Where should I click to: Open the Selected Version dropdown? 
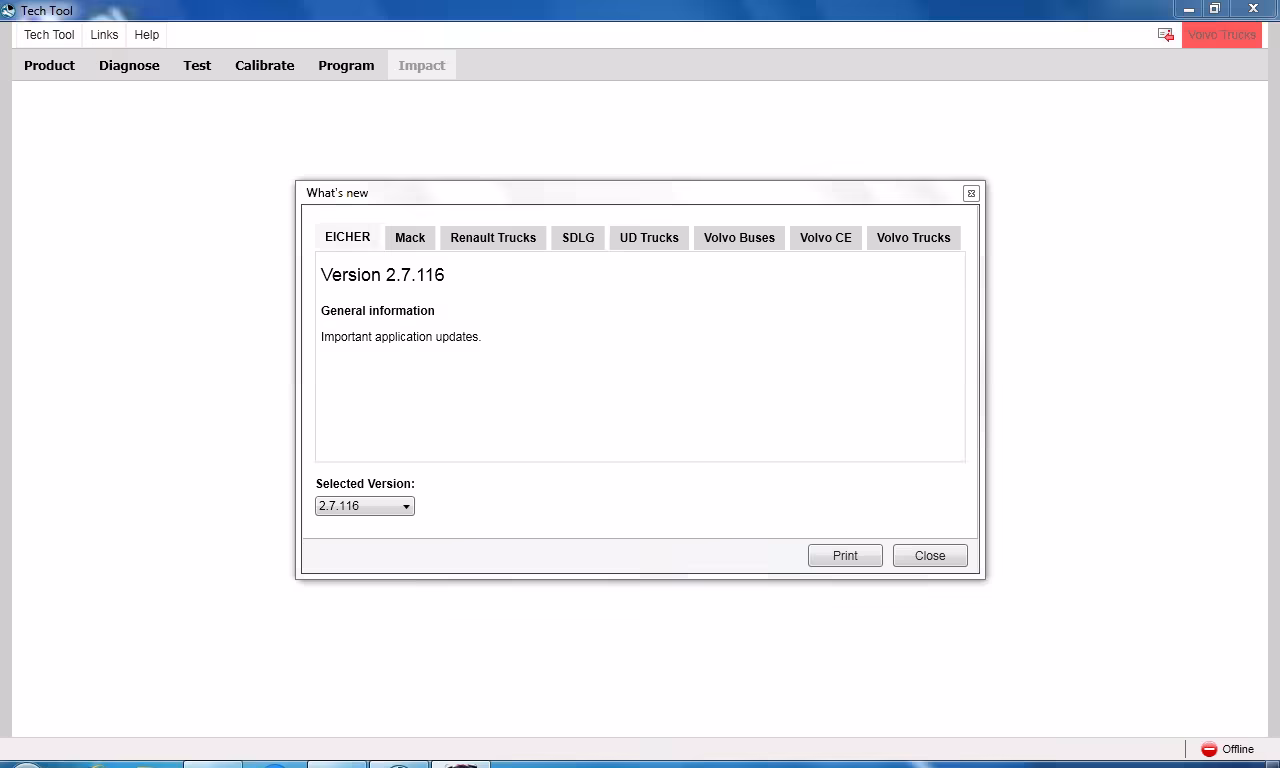(x=365, y=506)
